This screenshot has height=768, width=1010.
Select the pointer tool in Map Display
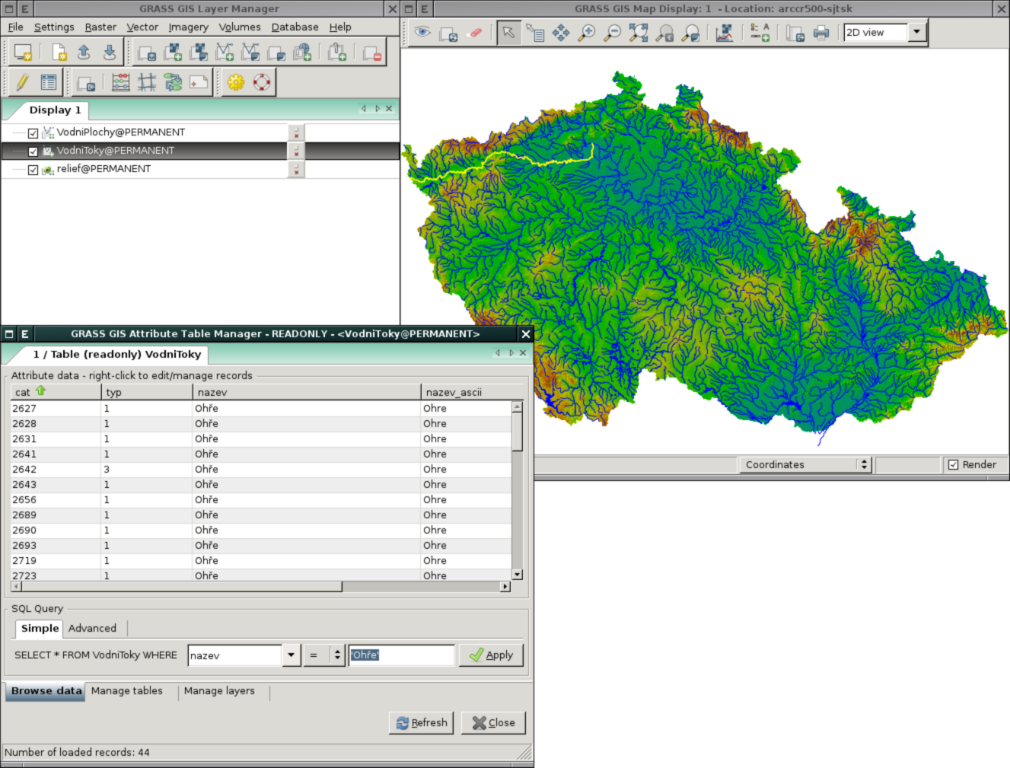pyautogui.click(x=509, y=32)
